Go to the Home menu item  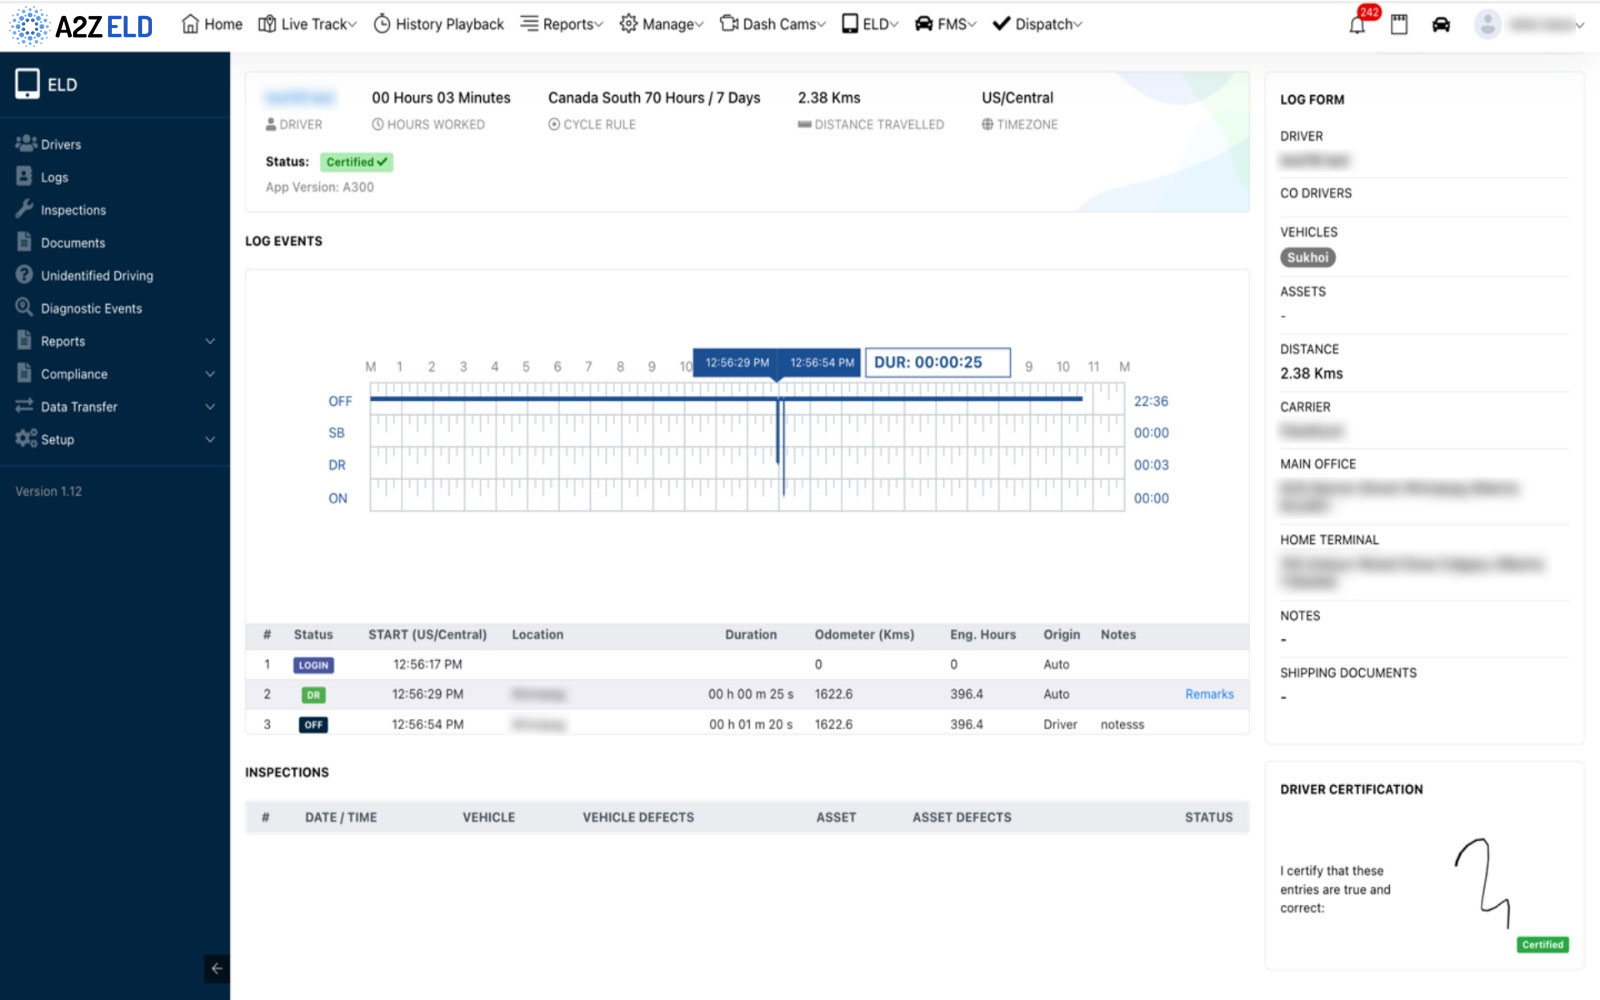(212, 24)
